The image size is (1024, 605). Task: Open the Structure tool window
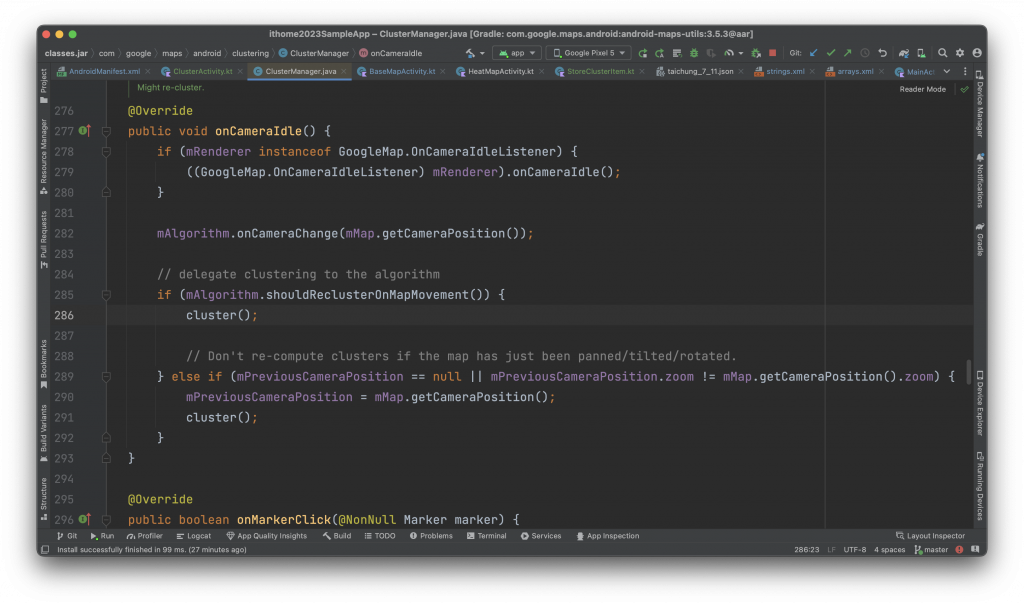[44, 499]
